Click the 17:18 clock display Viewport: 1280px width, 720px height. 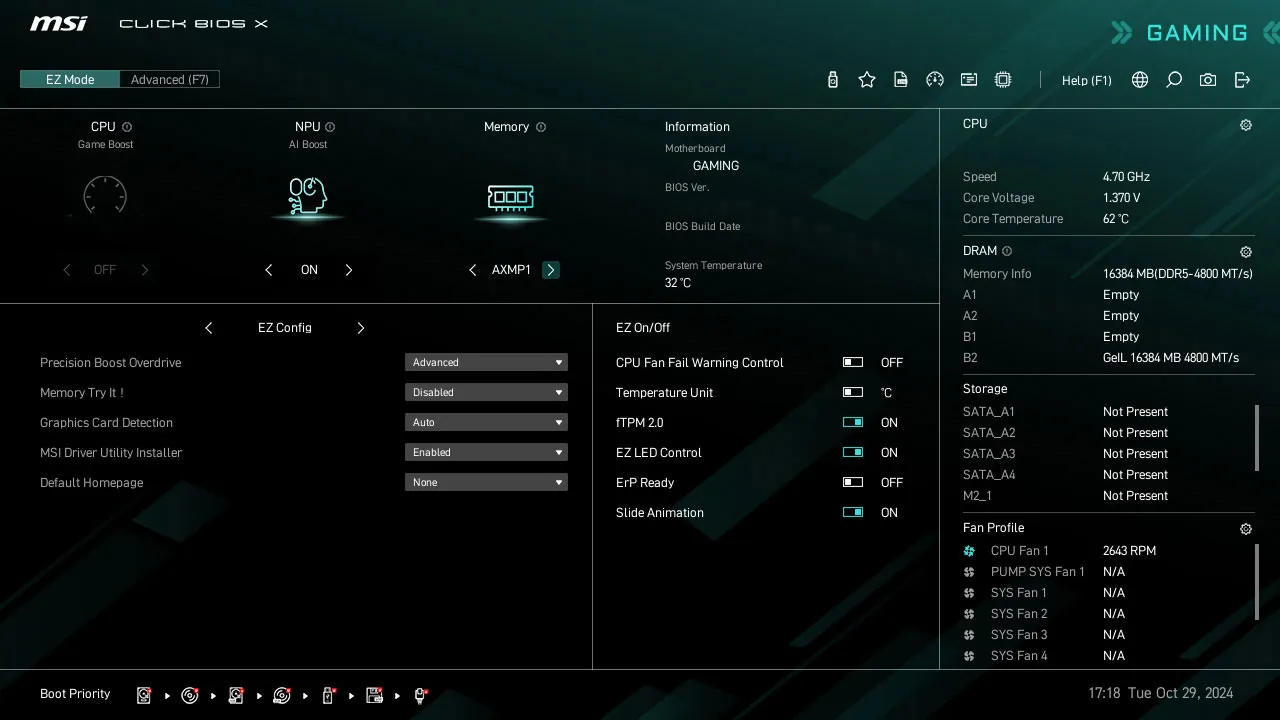click(1104, 693)
